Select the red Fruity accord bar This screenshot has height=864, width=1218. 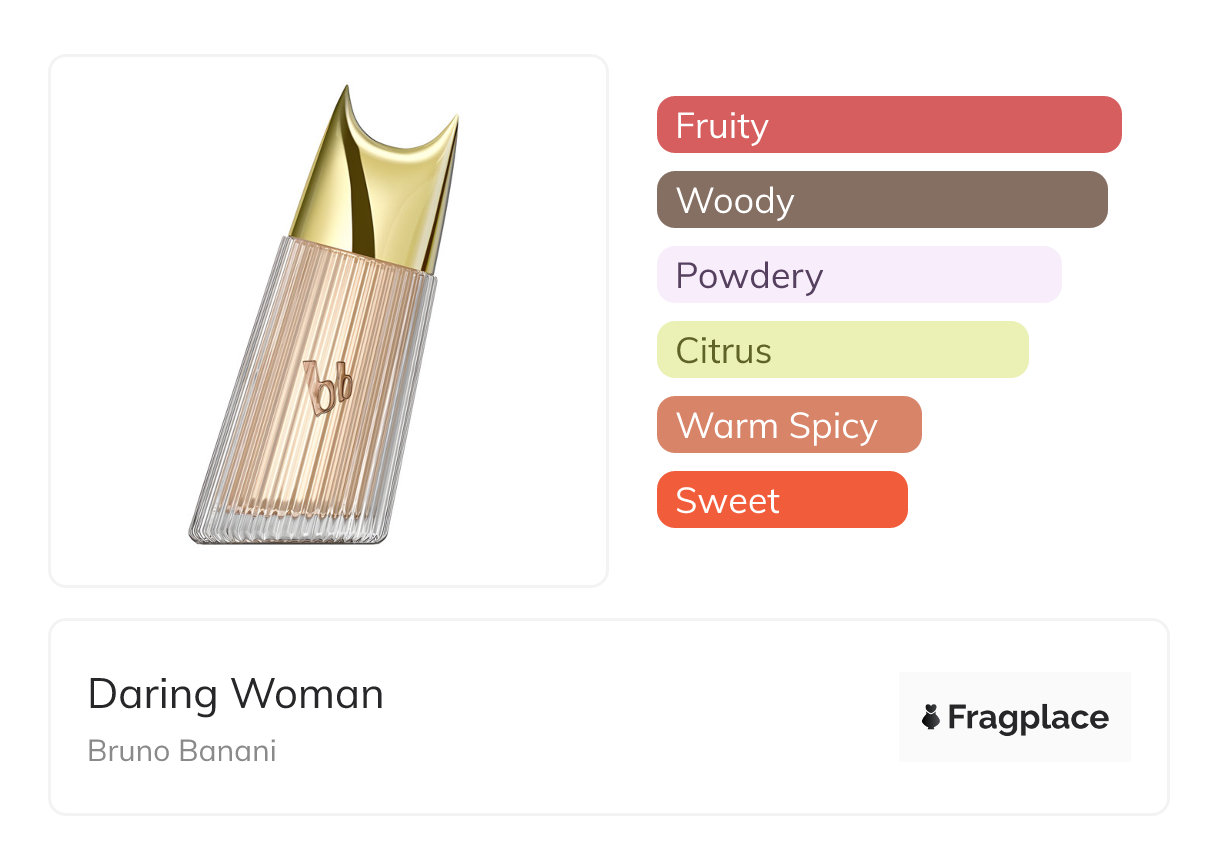pyautogui.click(x=888, y=125)
